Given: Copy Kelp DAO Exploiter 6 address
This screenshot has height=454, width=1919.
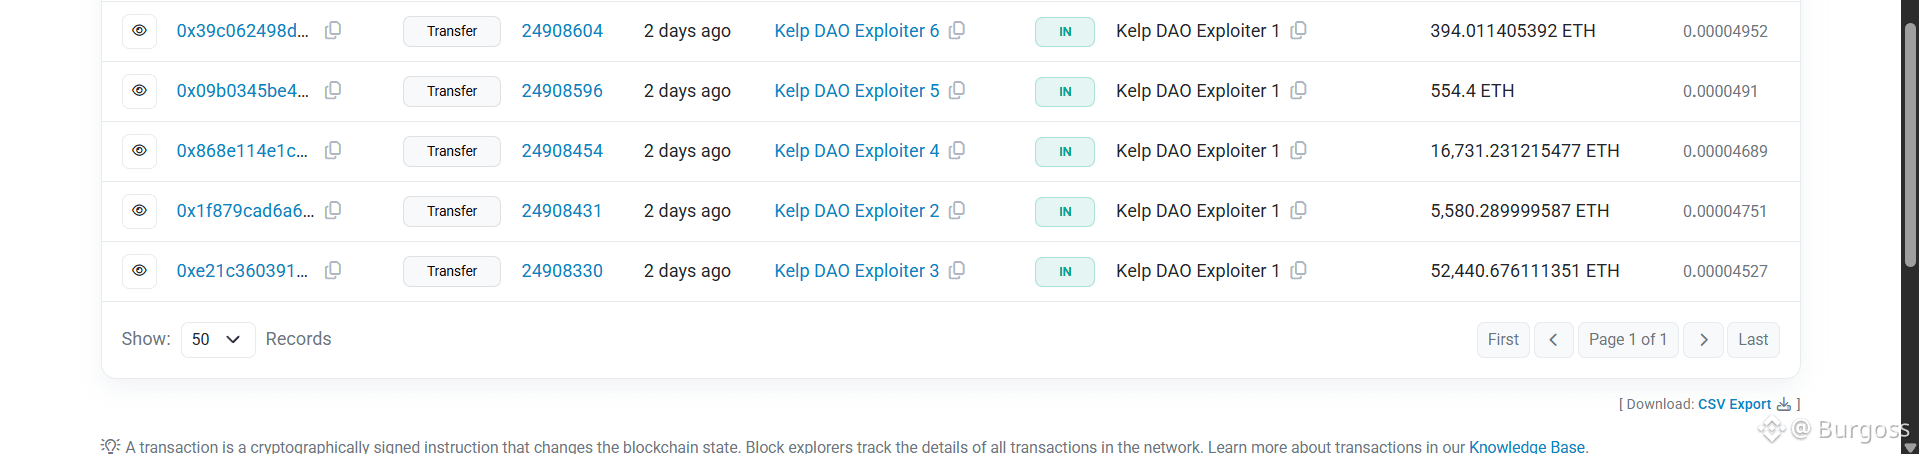Looking at the screenshot, I should (x=957, y=30).
